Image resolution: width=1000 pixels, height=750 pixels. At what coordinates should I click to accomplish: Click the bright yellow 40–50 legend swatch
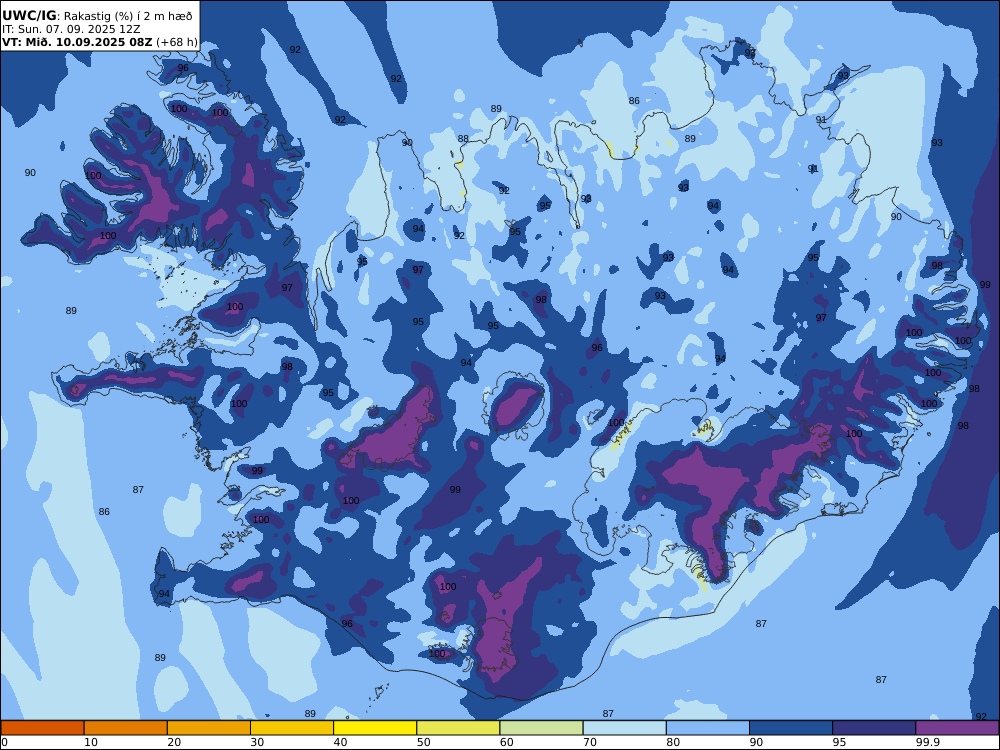click(x=375, y=728)
